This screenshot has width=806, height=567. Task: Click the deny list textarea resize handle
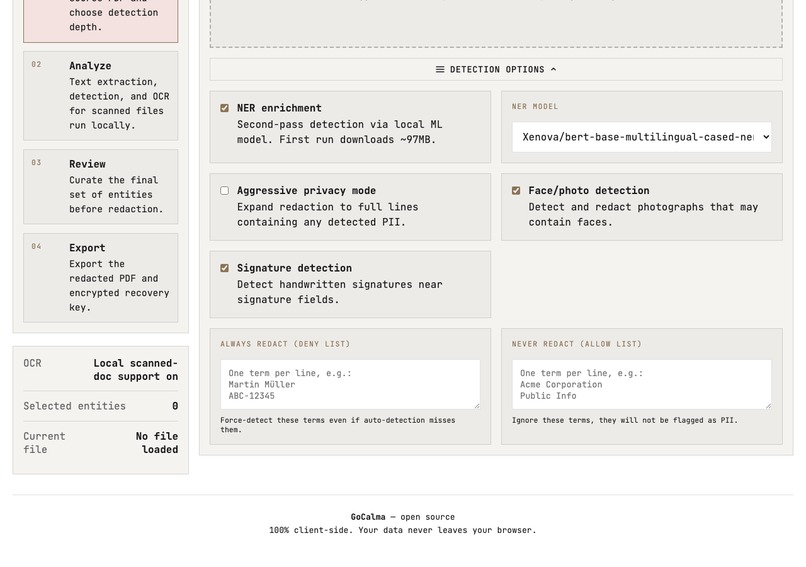(477, 406)
